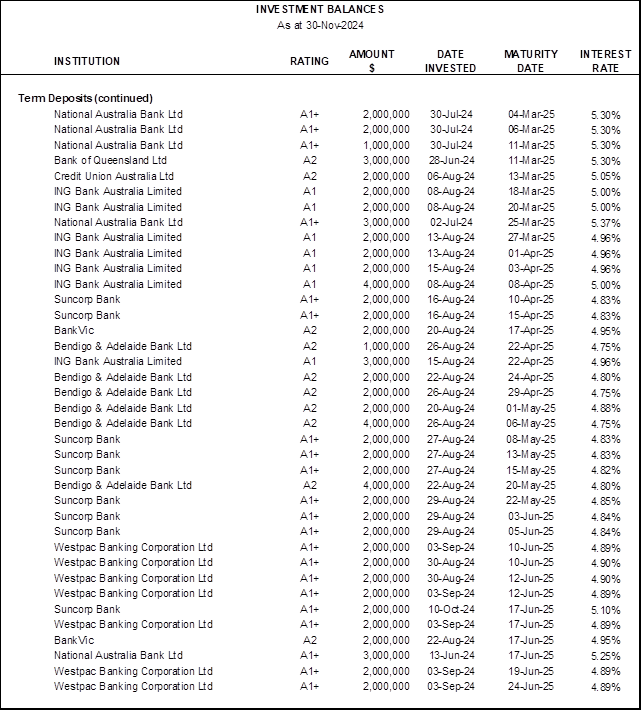Select maturity date 20-May-25
The image size is (642, 711).
[531, 486]
